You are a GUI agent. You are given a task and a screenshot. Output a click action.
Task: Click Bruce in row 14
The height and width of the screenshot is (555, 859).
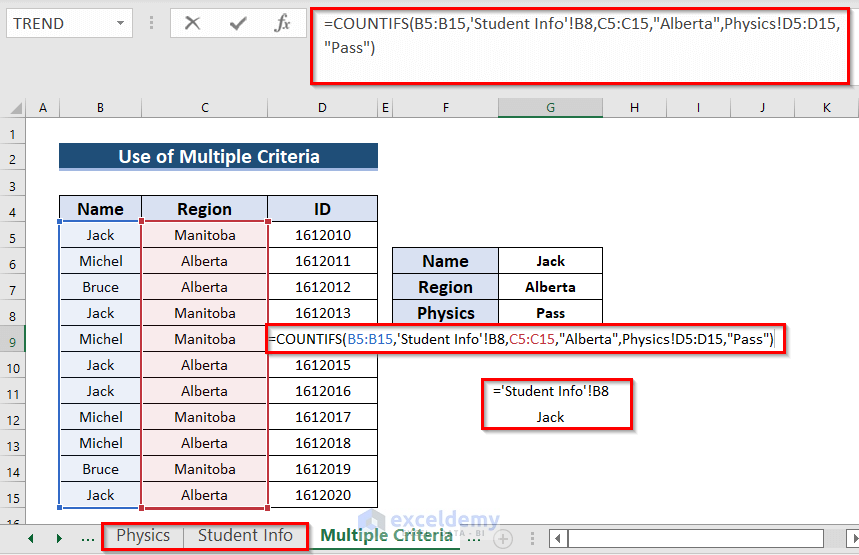pos(100,469)
